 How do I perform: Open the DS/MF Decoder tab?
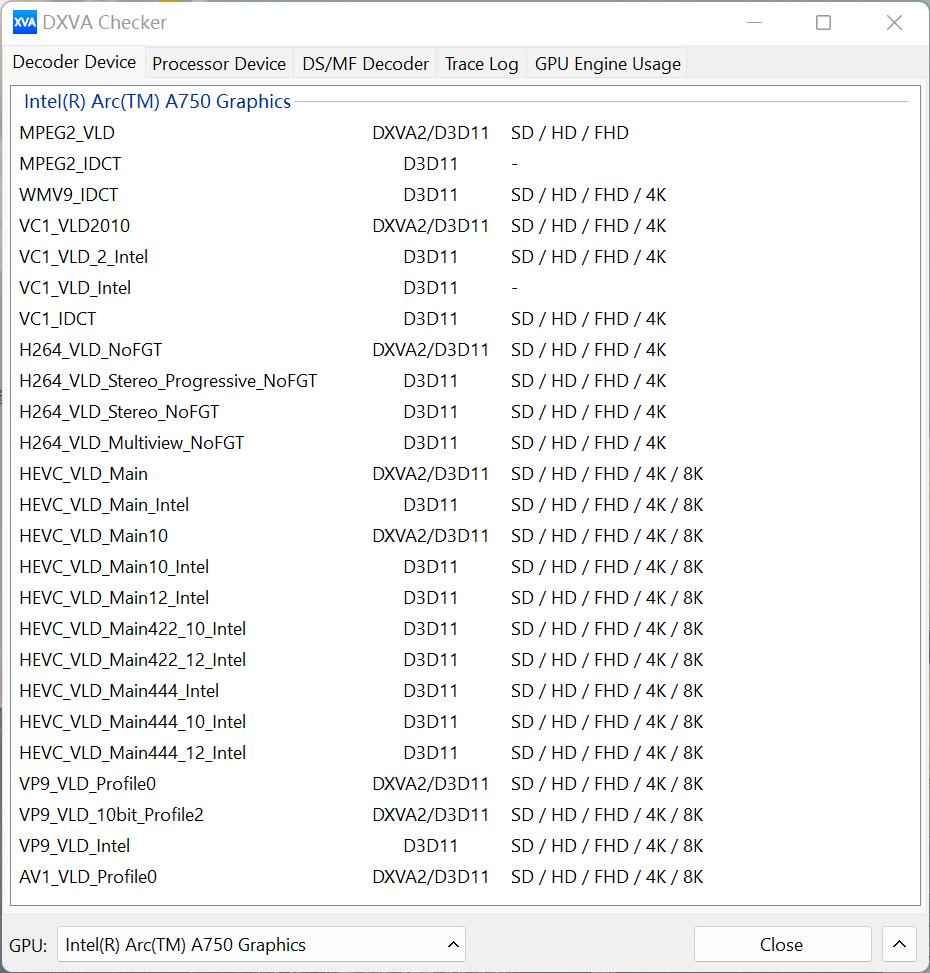[x=364, y=63]
